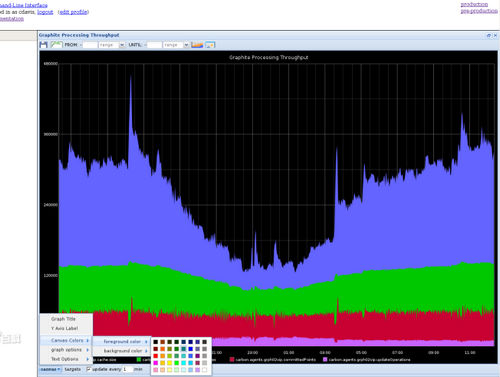The height and width of the screenshot is (377, 500).
Task: Select Y Axis Label menu entry
Action: point(65,328)
